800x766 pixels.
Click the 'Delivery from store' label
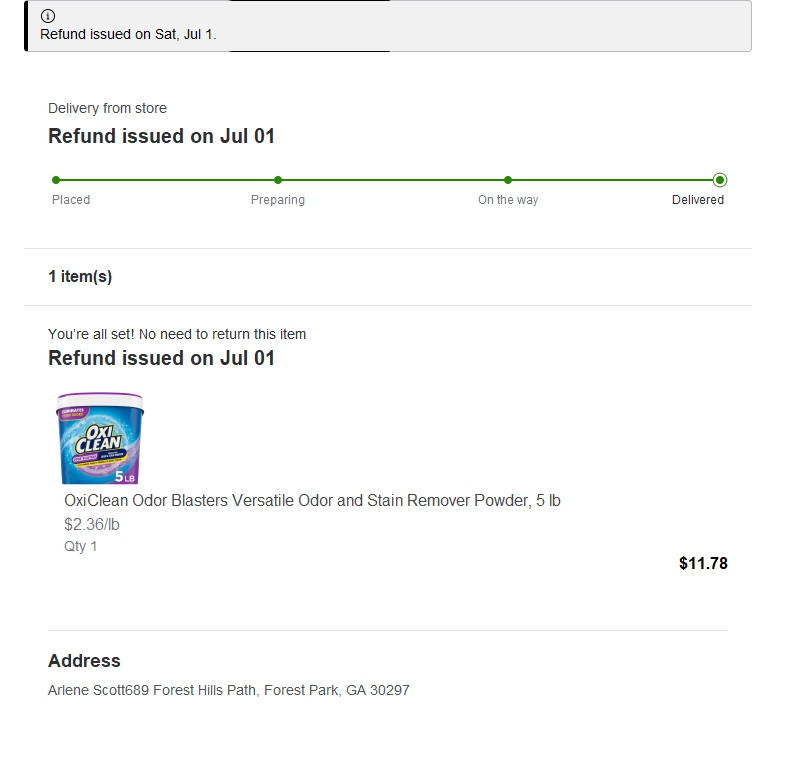pos(107,108)
